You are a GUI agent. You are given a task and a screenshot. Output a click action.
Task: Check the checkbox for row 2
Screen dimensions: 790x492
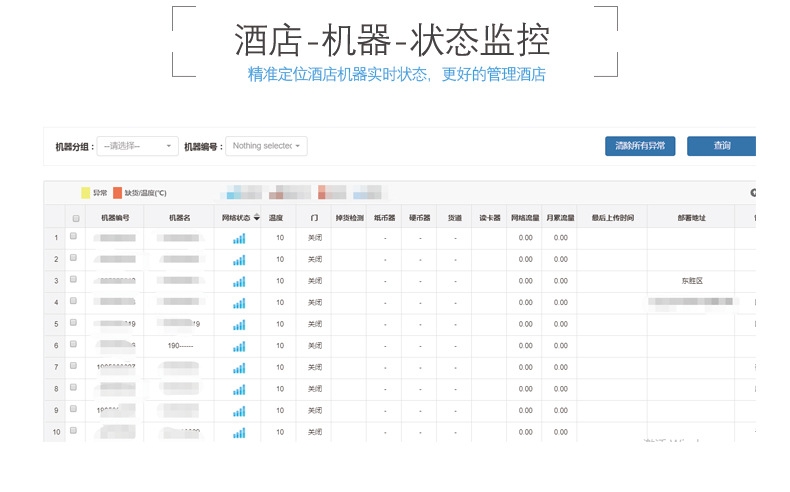click(x=73, y=259)
